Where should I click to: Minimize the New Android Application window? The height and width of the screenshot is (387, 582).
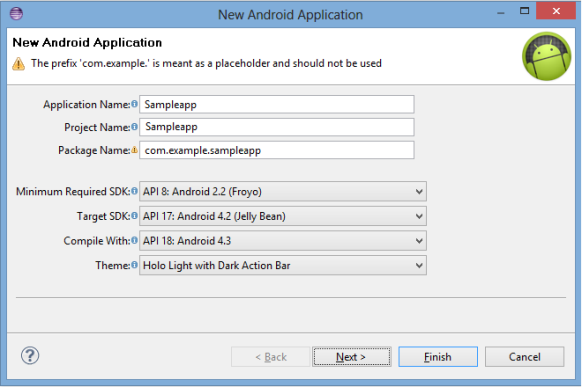click(501, 12)
